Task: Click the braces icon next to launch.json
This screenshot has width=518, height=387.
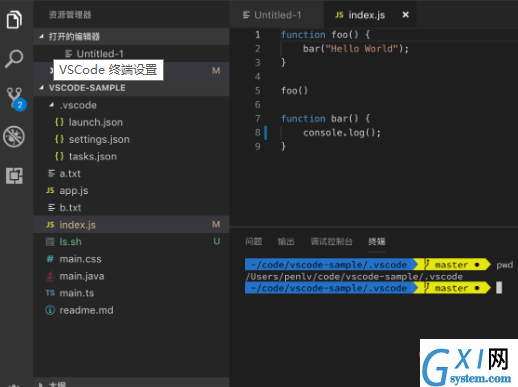Action: 59,122
